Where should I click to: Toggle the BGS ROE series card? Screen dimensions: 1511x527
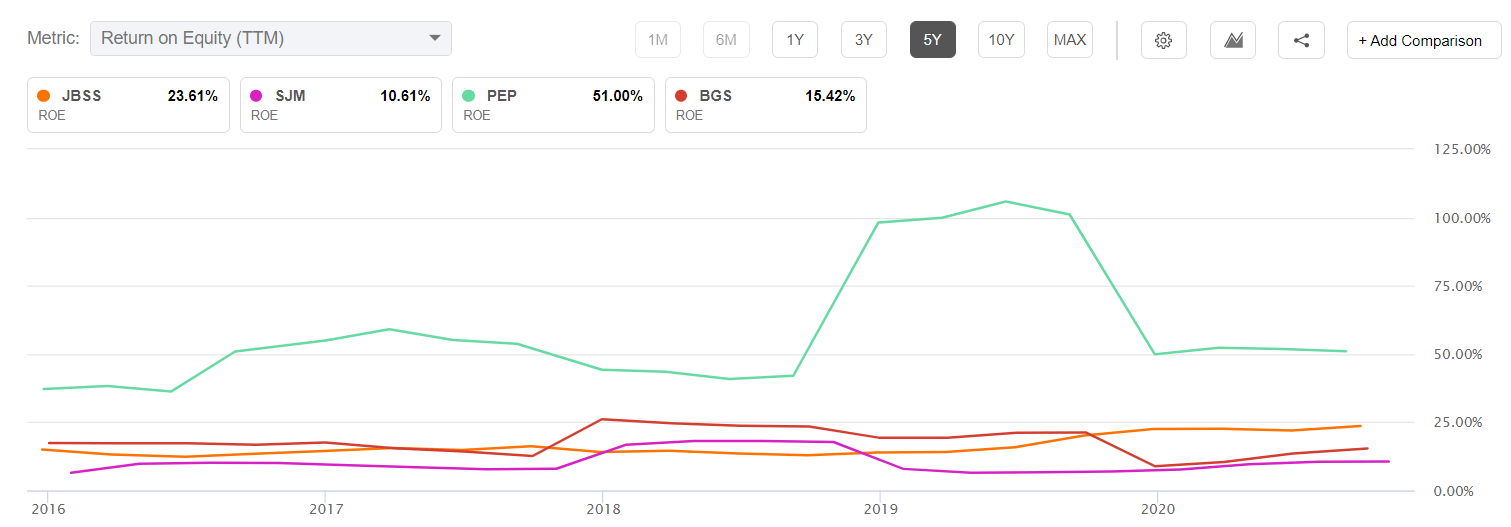pyautogui.click(x=766, y=105)
